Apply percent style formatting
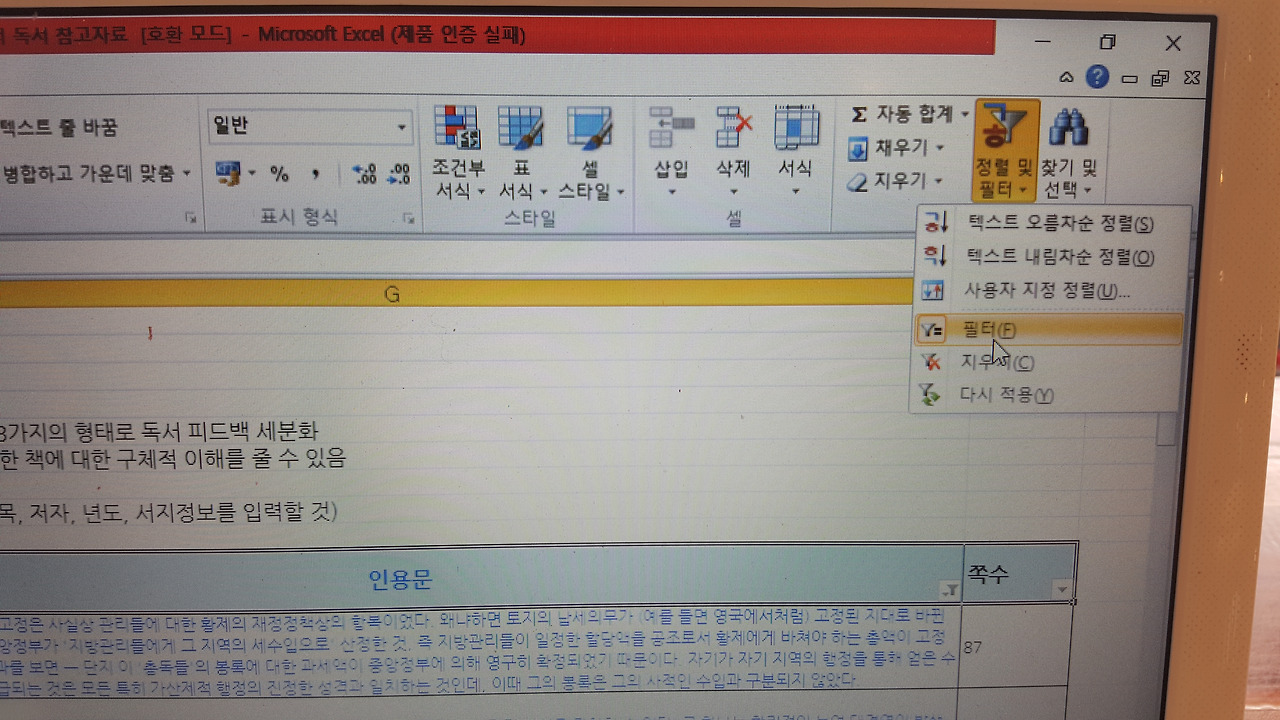1280x720 pixels. click(280, 175)
